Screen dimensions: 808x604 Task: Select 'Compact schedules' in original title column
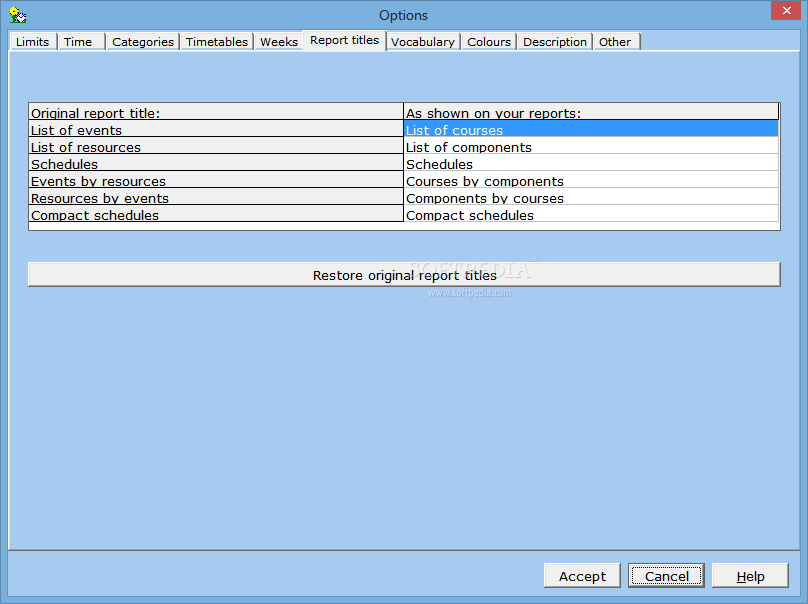point(216,214)
